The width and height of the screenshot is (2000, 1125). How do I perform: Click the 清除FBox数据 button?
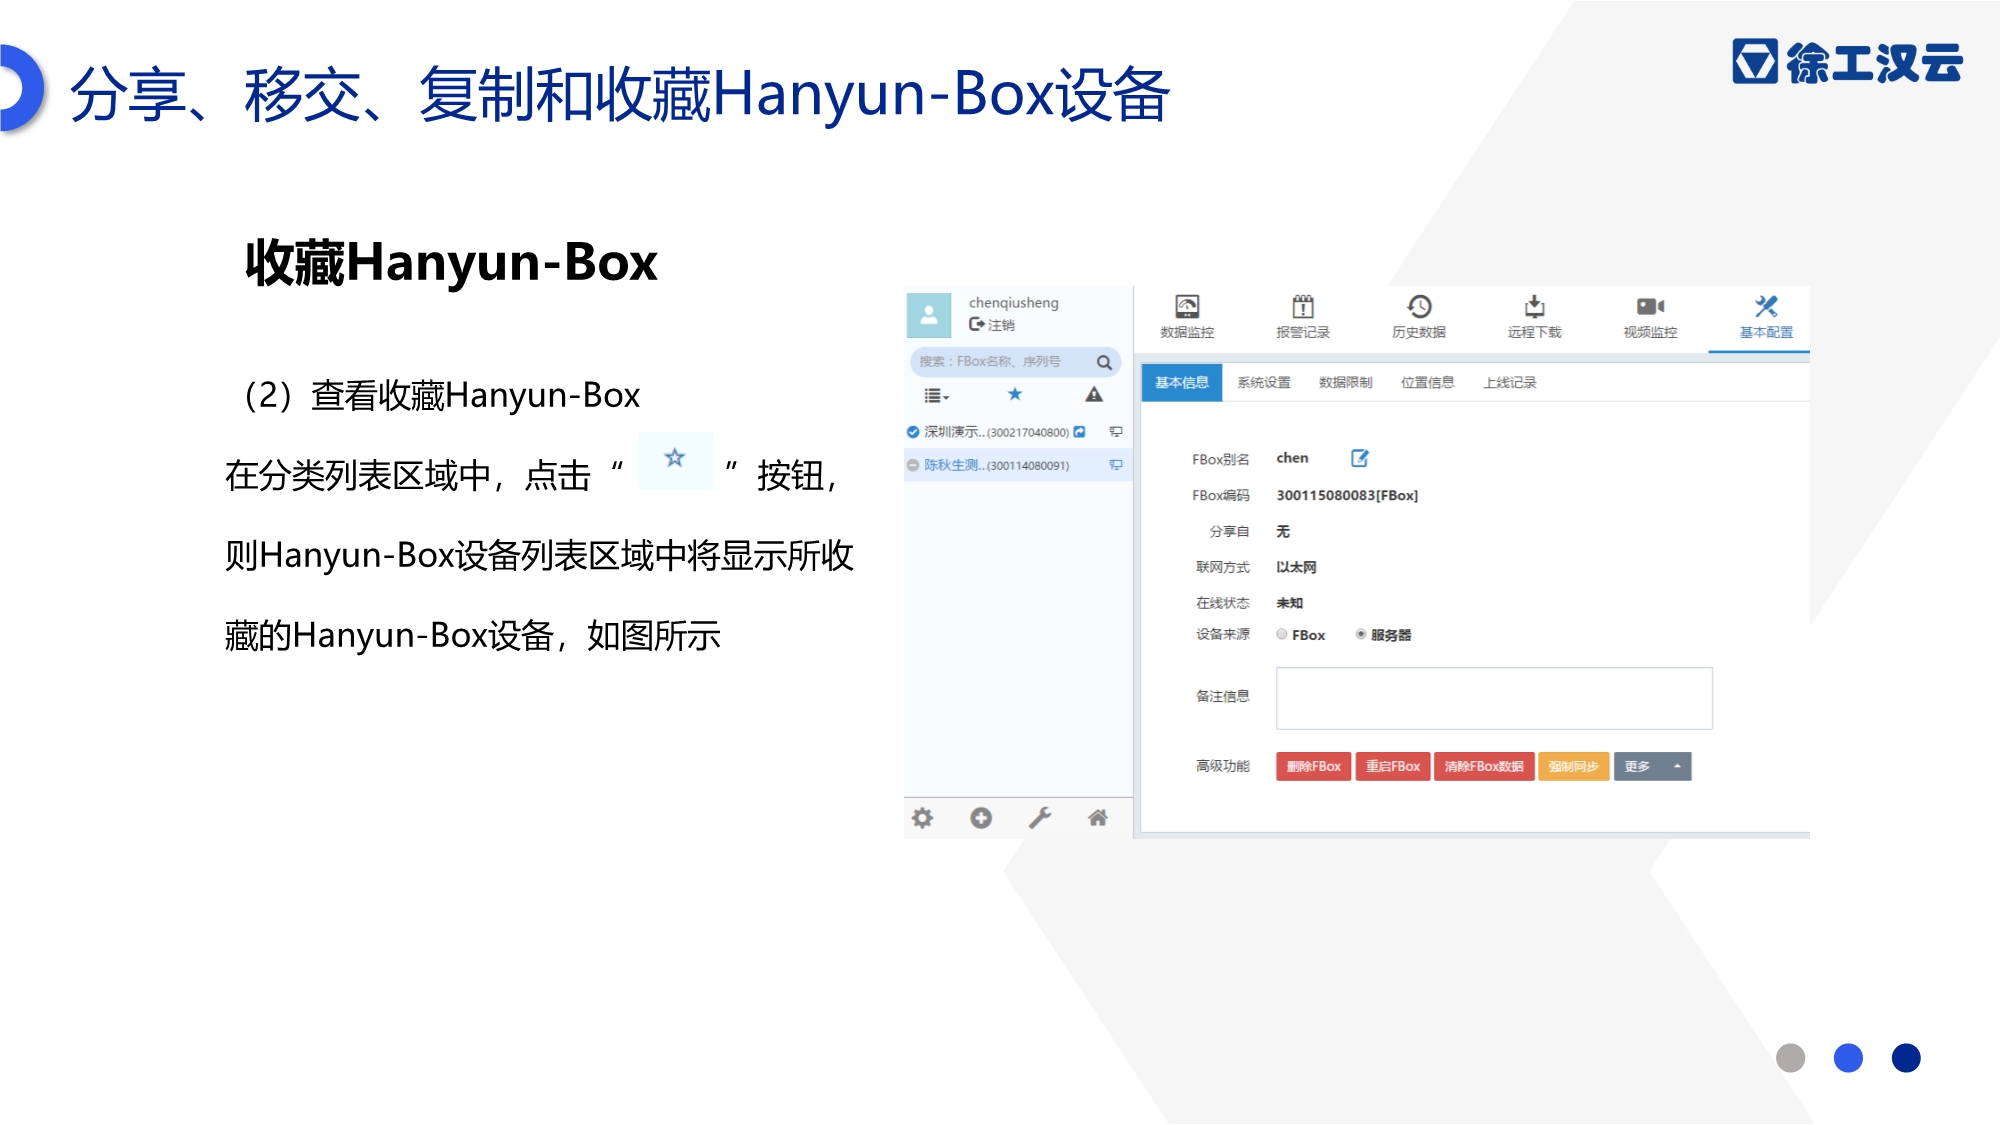tap(1484, 766)
